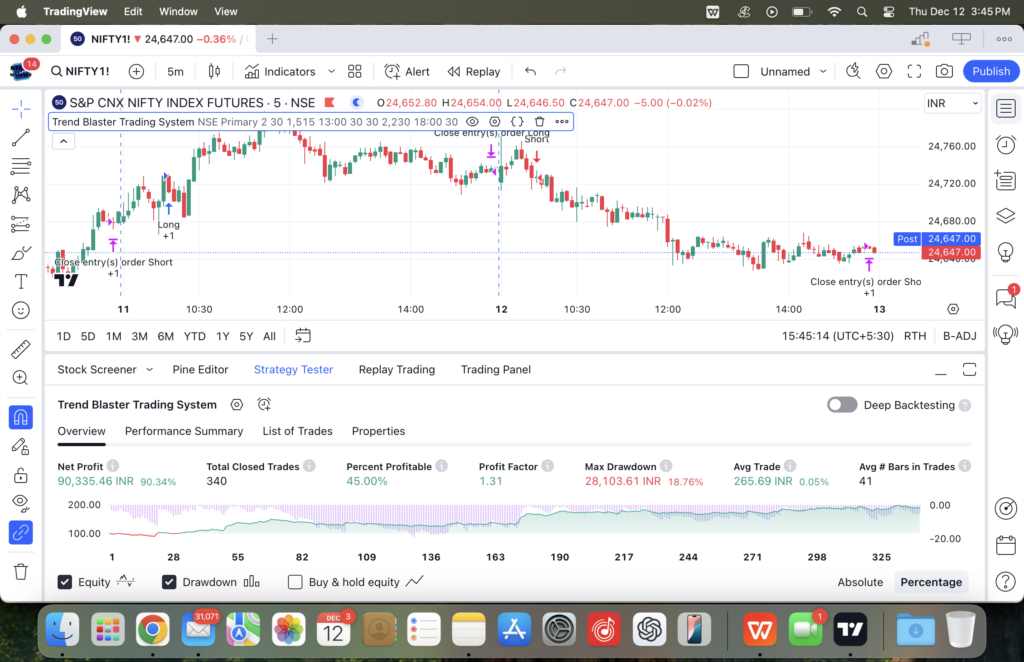This screenshot has height=662, width=1024.
Task: Uncheck the Equity checkbox
Action: pyautogui.click(x=65, y=582)
